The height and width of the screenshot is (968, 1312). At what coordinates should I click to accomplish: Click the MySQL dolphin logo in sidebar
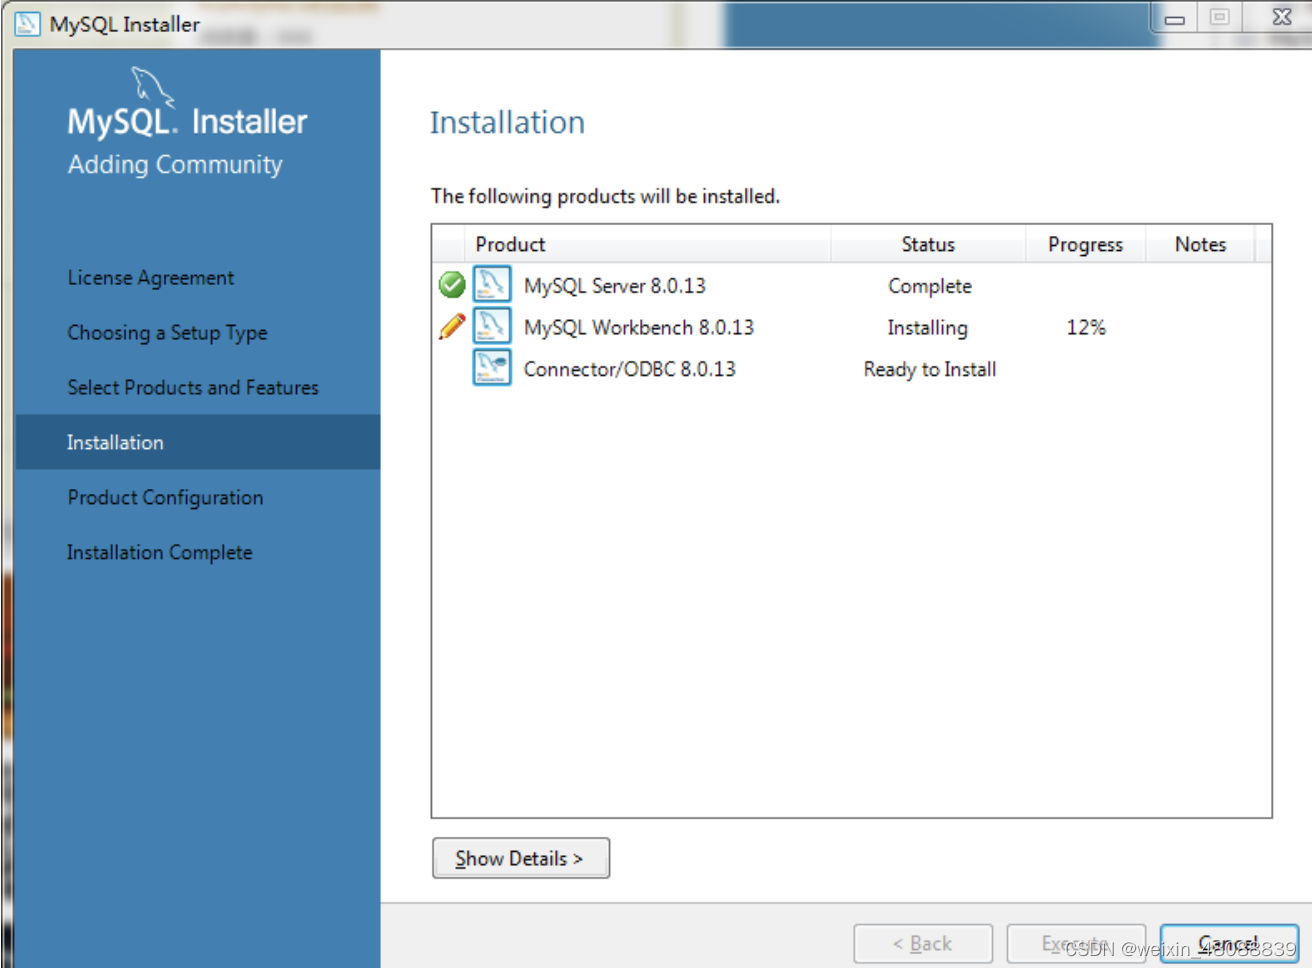pyautogui.click(x=153, y=87)
